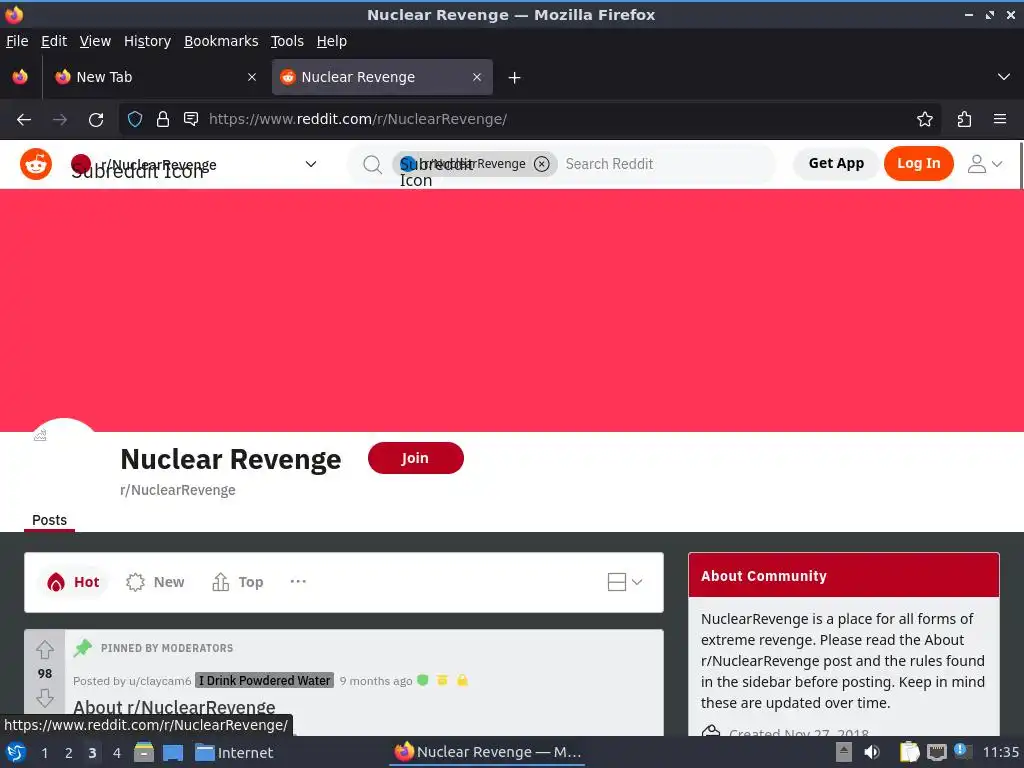
Task: Switch to workspace 1
Action: point(44,753)
